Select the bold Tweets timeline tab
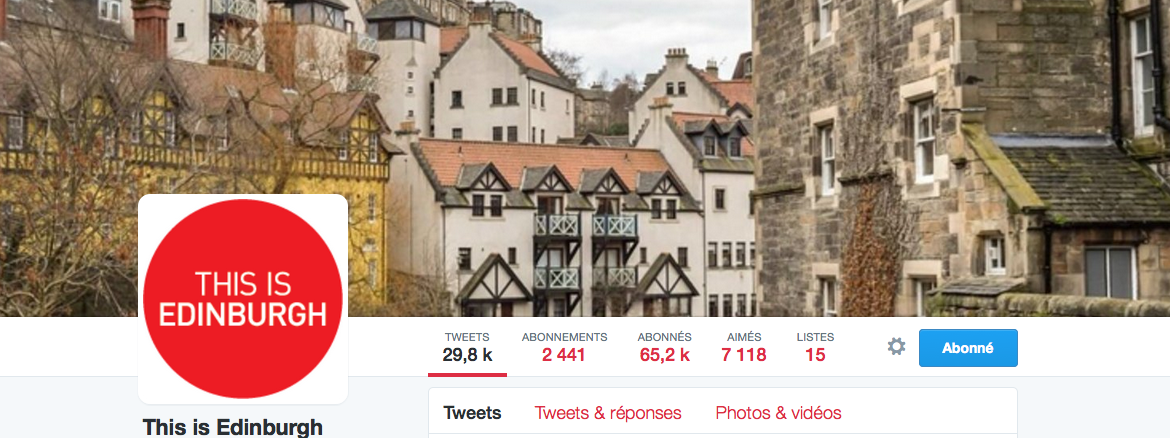This screenshot has height=438, width=1170. [x=472, y=413]
